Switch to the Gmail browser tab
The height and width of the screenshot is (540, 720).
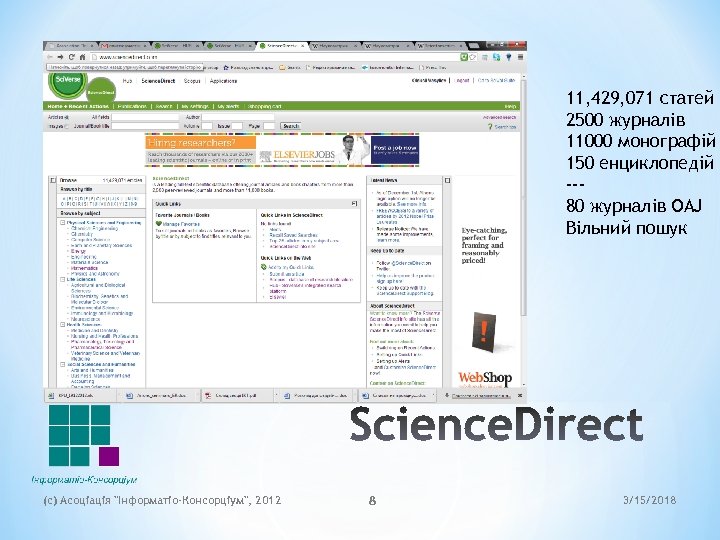point(123,45)
